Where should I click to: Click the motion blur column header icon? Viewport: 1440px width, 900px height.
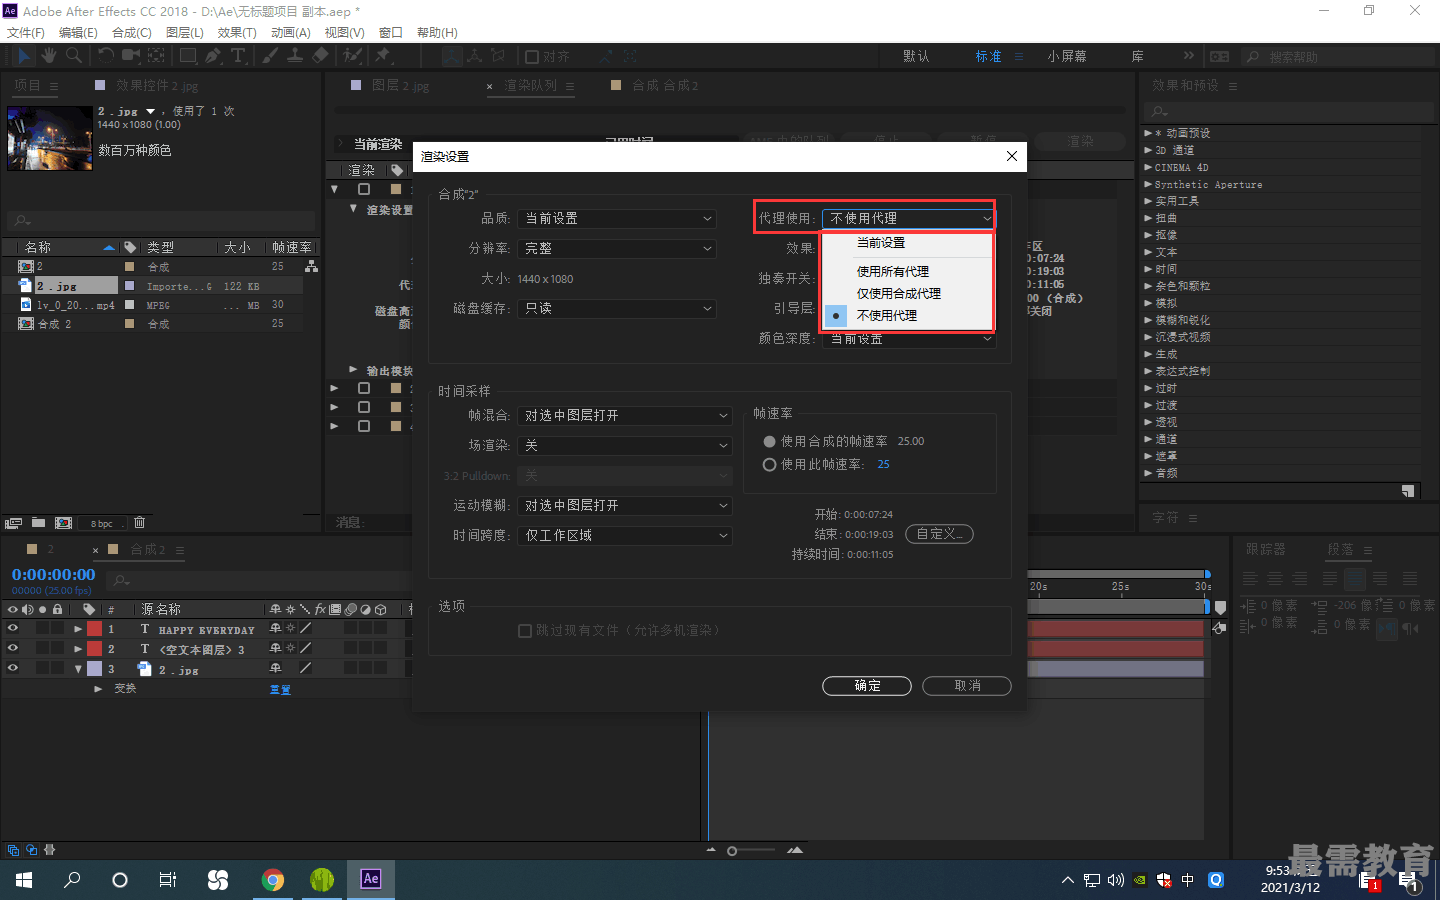351,609
